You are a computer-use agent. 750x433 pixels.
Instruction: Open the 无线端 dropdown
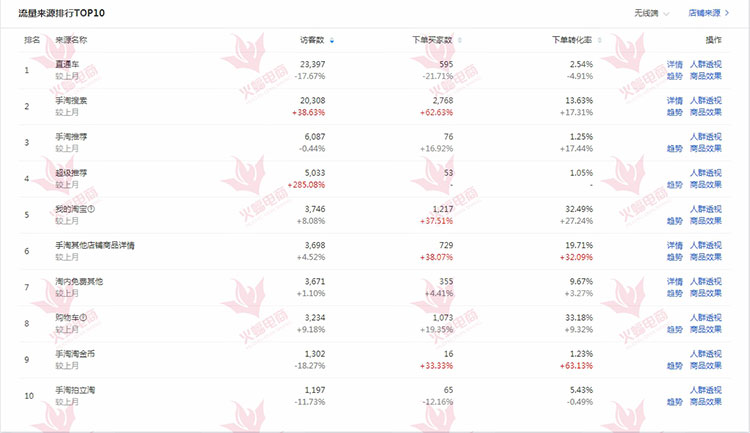point(651,13)
